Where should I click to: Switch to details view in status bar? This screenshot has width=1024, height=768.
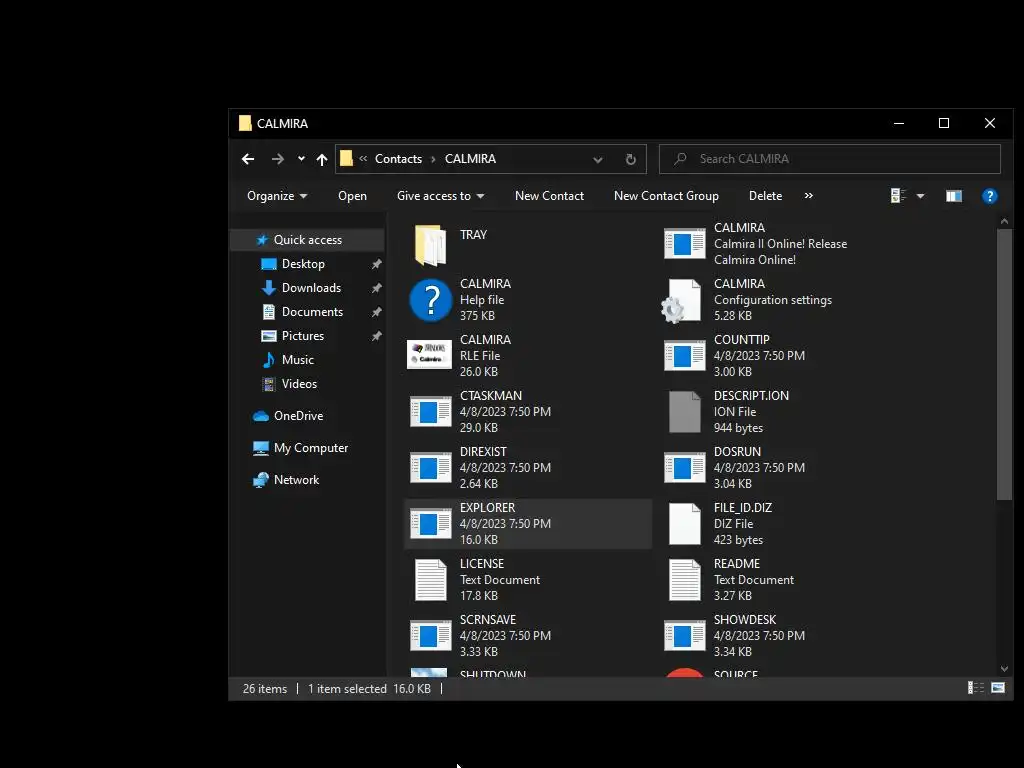976,688
